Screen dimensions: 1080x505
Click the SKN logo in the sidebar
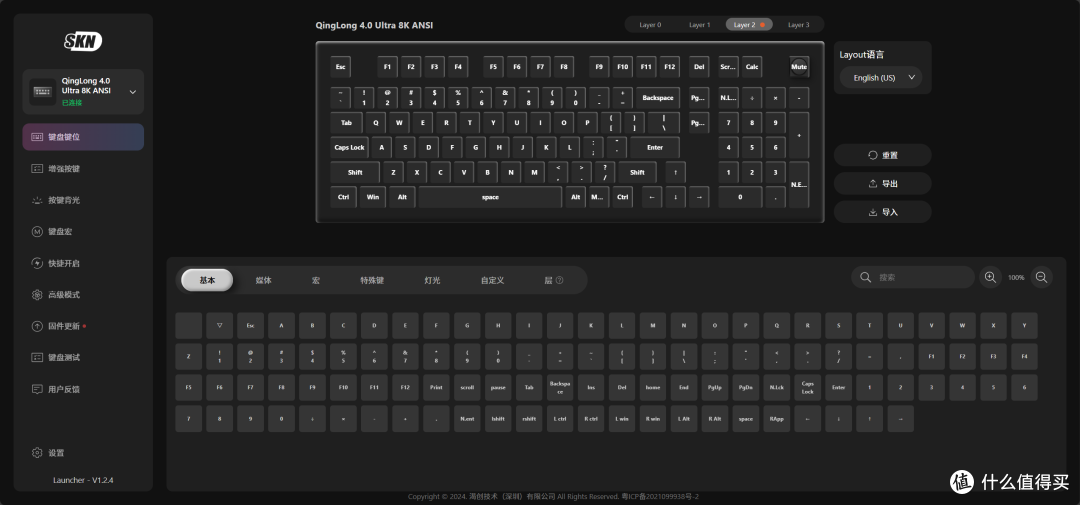(83, 41)
